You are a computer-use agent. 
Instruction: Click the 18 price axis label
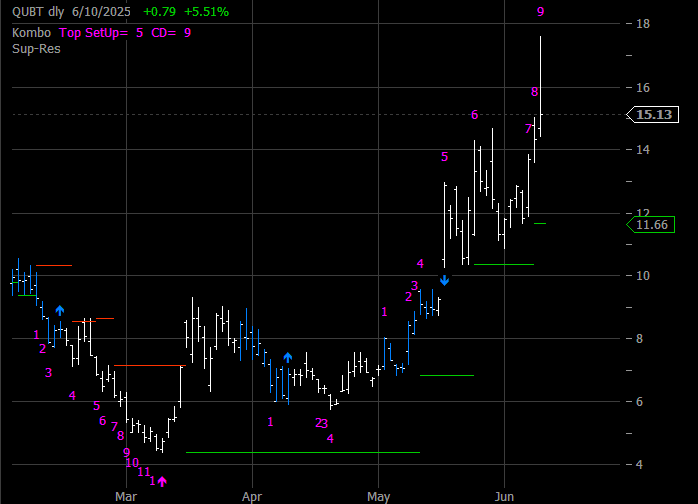643,24
